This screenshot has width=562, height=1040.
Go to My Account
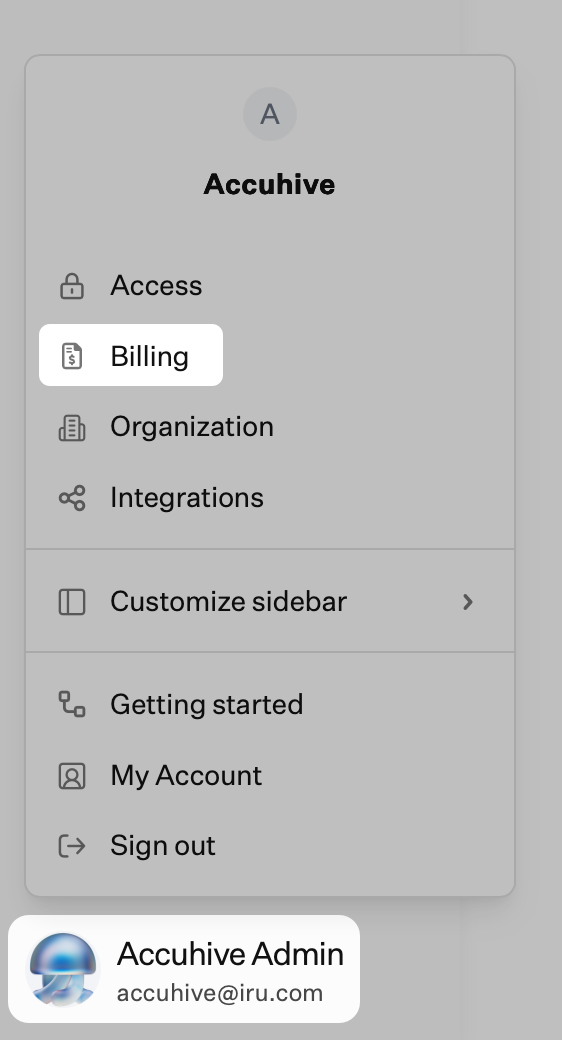[x=269, y=775]
